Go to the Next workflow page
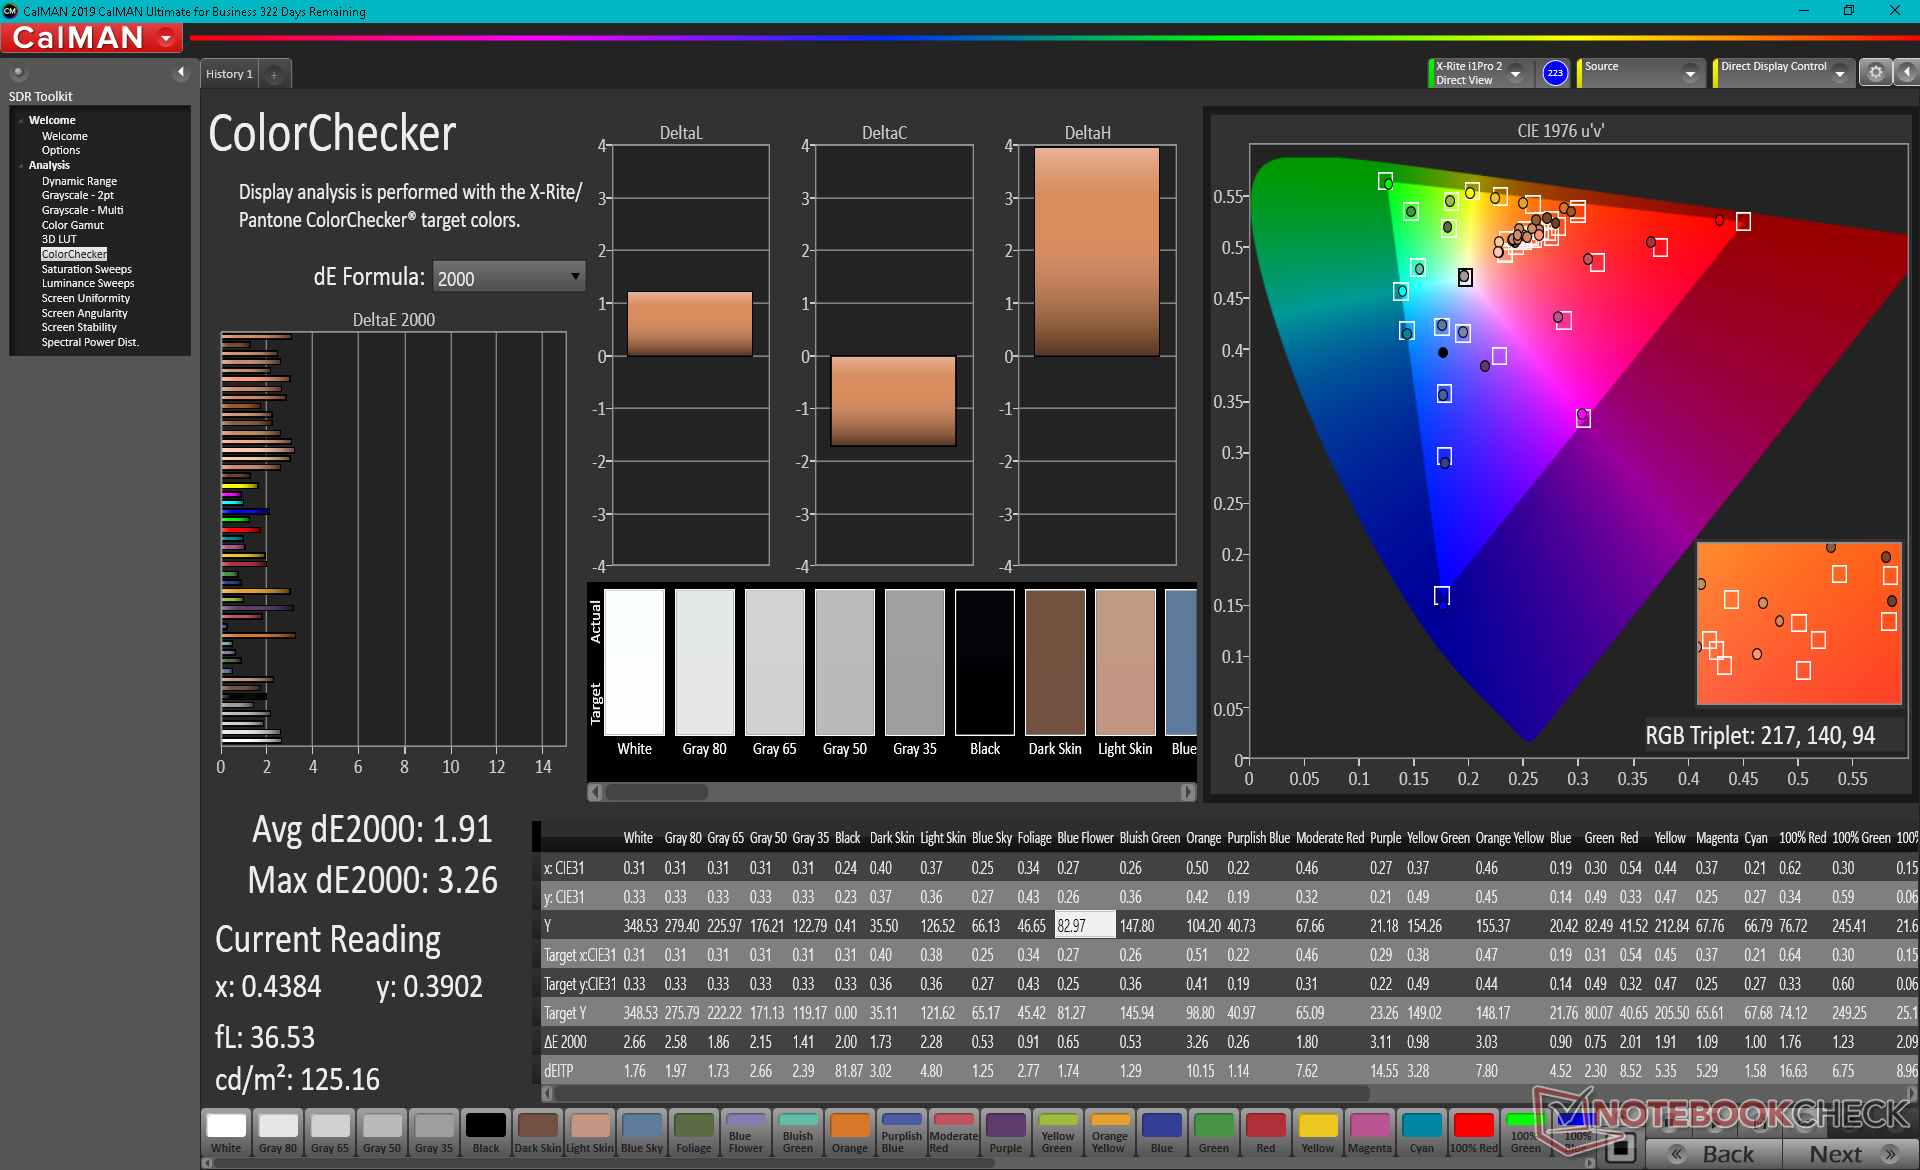 (1850, 1153)
